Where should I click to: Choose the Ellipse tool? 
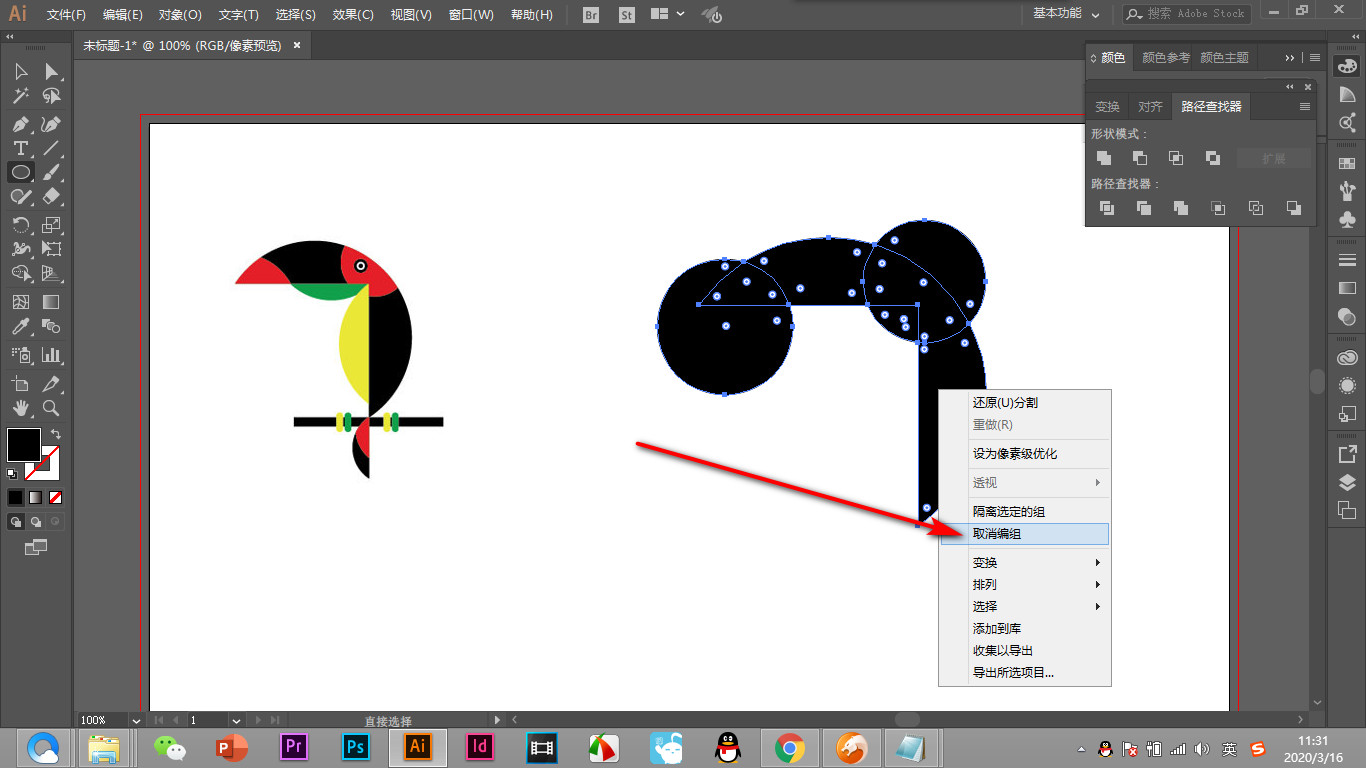click(21, 172)
